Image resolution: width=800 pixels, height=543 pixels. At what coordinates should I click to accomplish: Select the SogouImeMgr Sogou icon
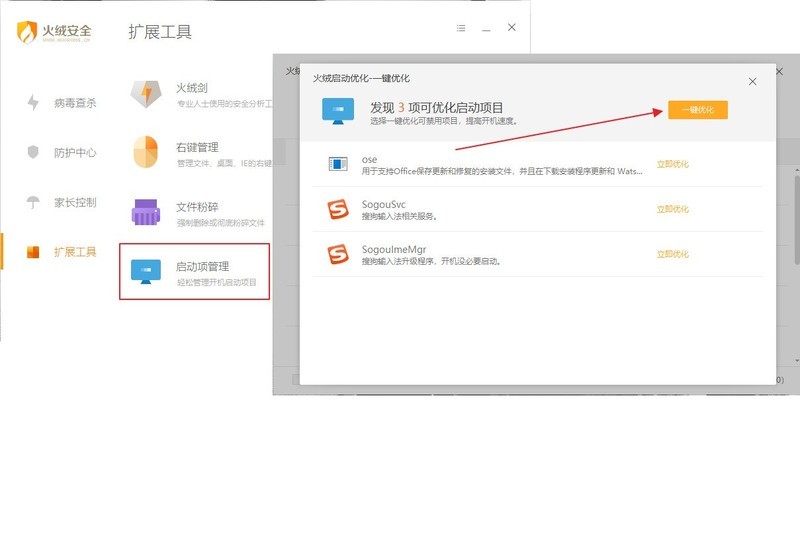point(338,254)
